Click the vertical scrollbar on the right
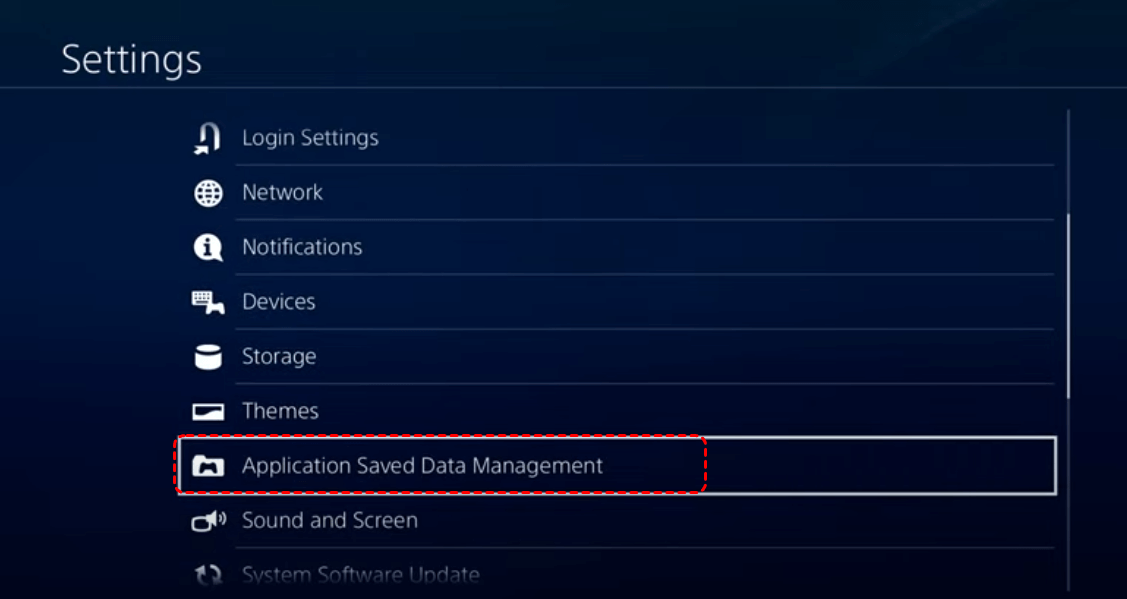1127x599 pixels. 1068,305
